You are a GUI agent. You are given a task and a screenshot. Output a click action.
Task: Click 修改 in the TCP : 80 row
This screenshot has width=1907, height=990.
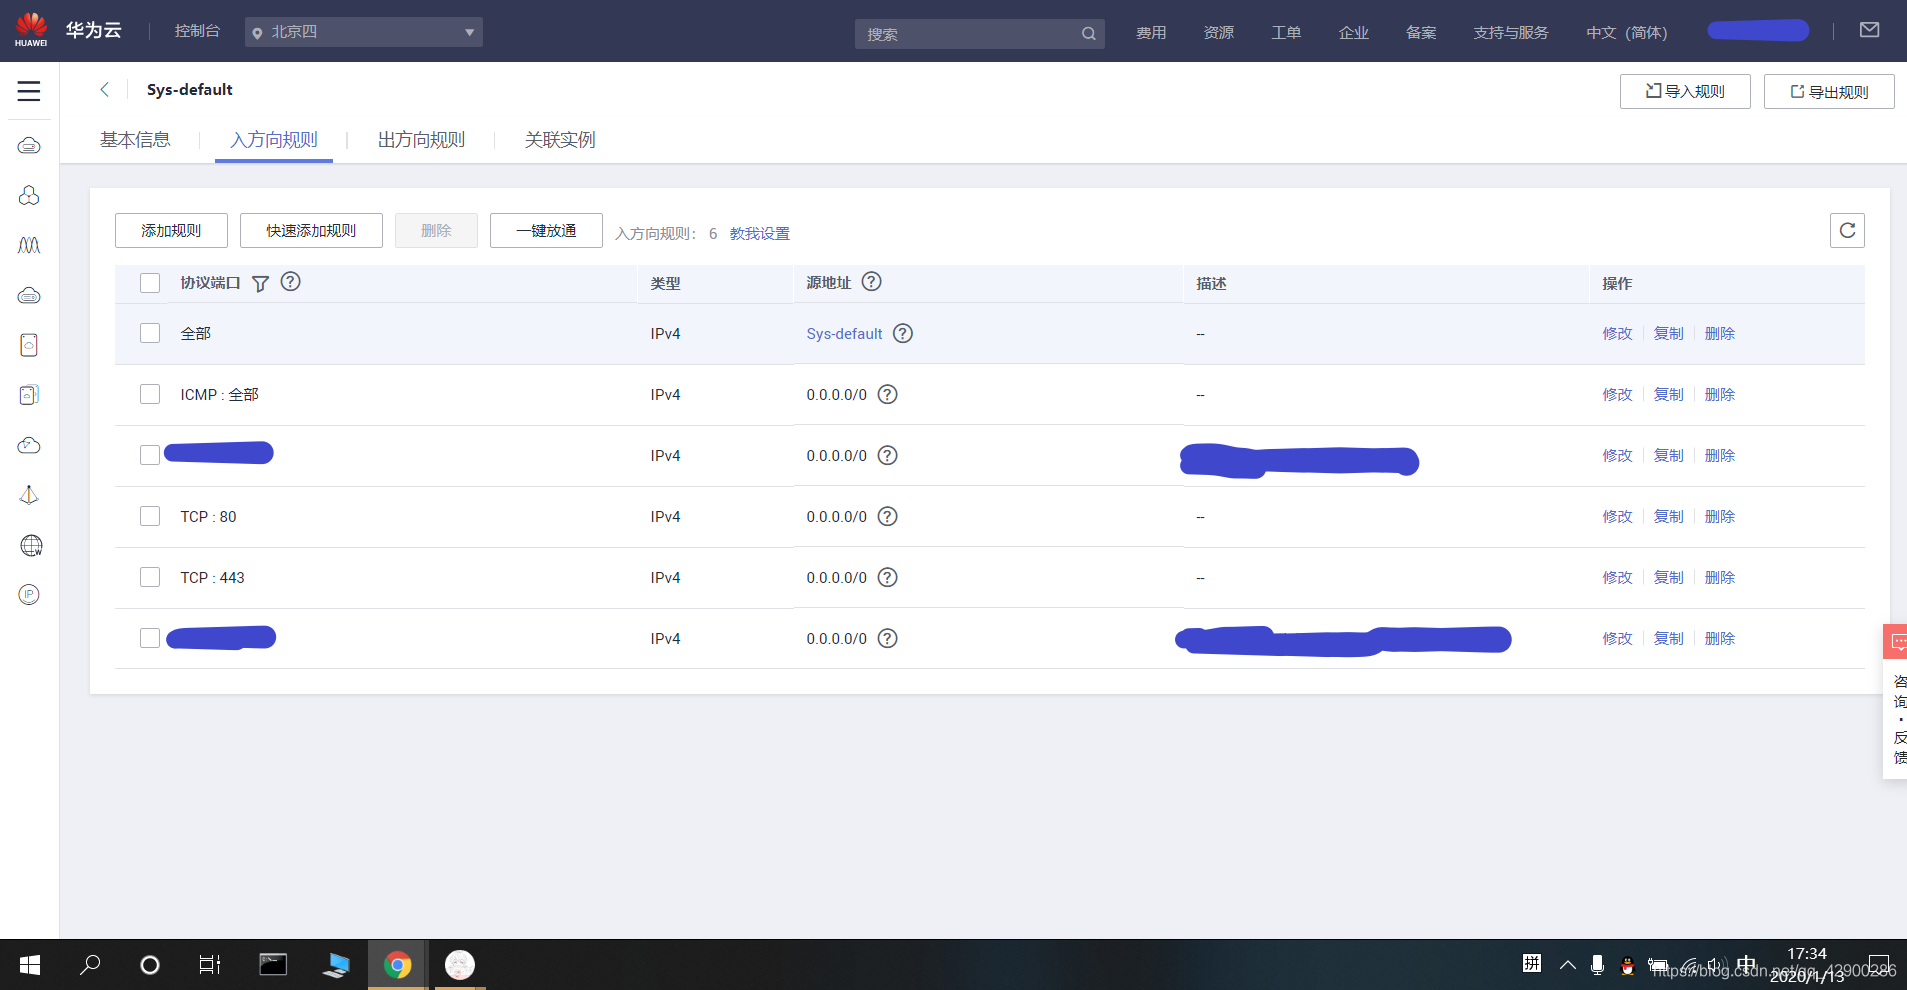[1617, 516]
